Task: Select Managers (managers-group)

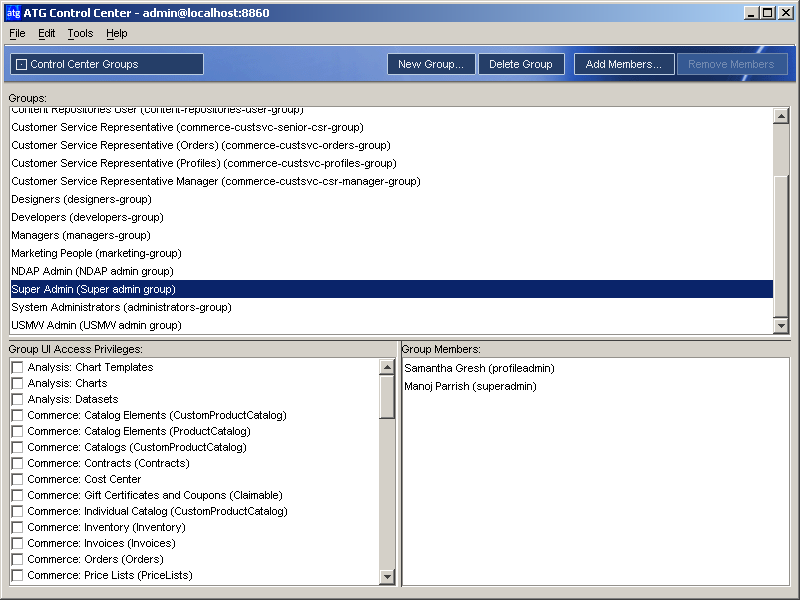Action: pyautogui.click(x=391, y=235)
